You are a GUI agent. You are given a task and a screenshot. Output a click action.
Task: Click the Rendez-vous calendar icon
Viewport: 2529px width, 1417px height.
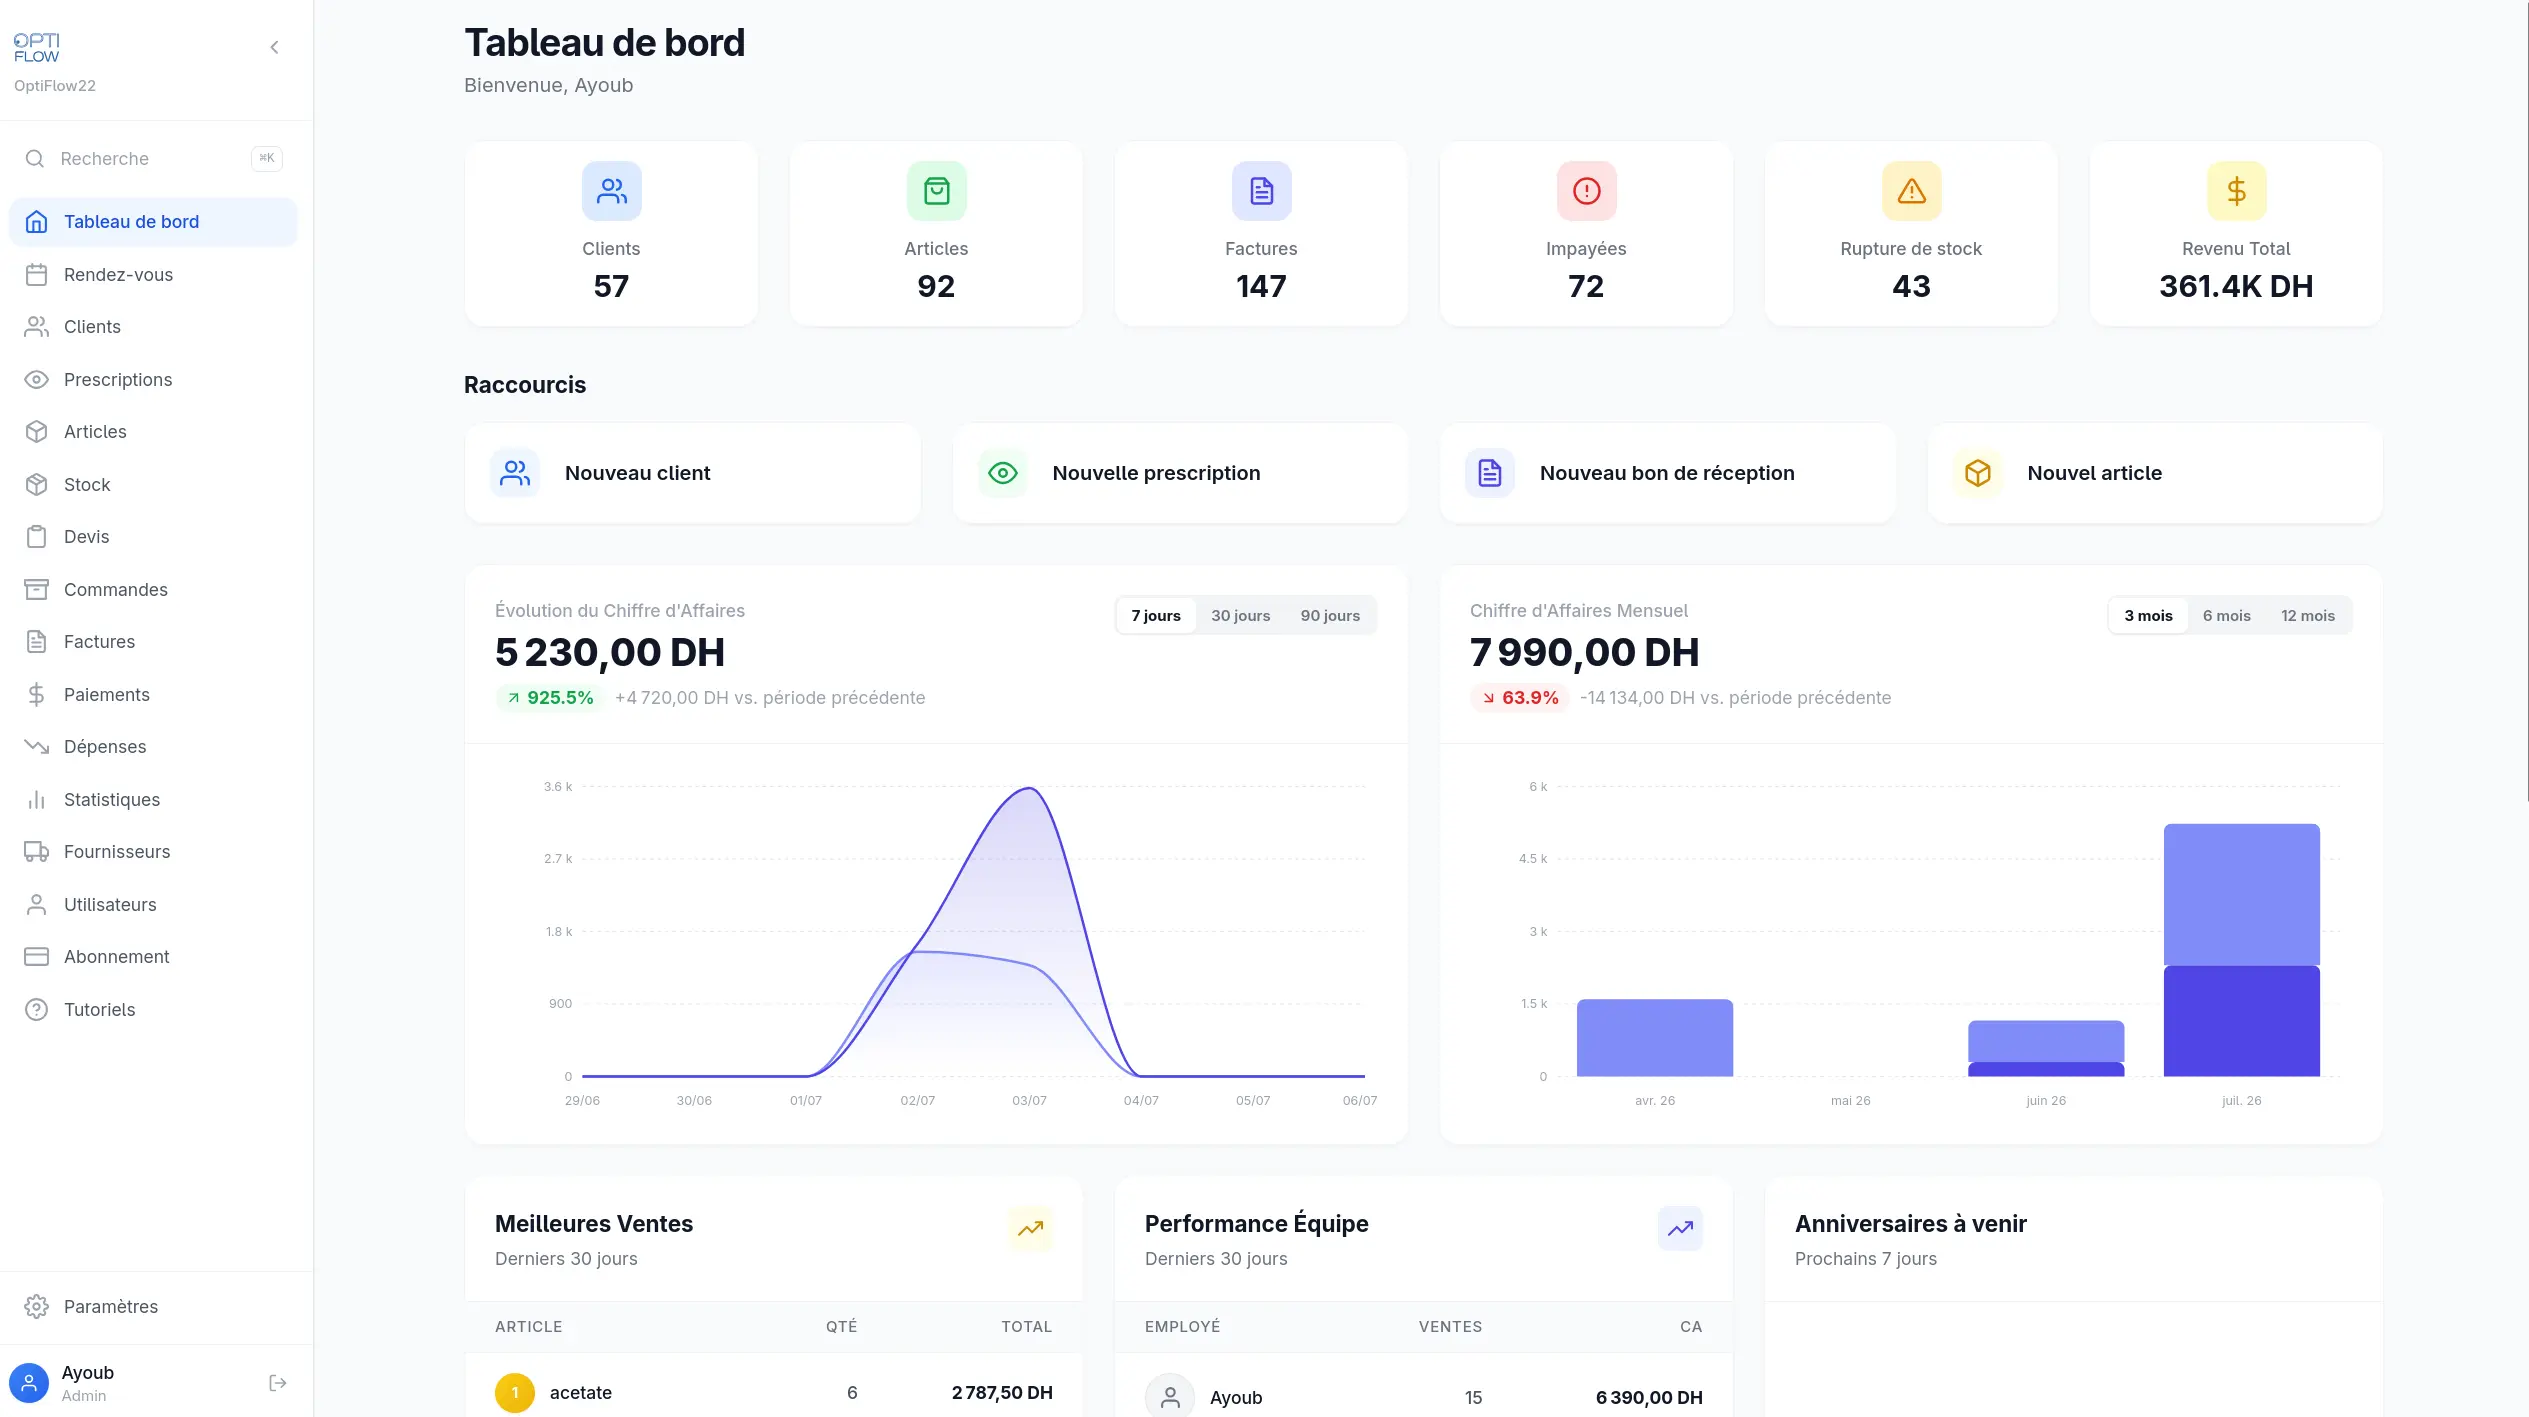click(36, 274)
